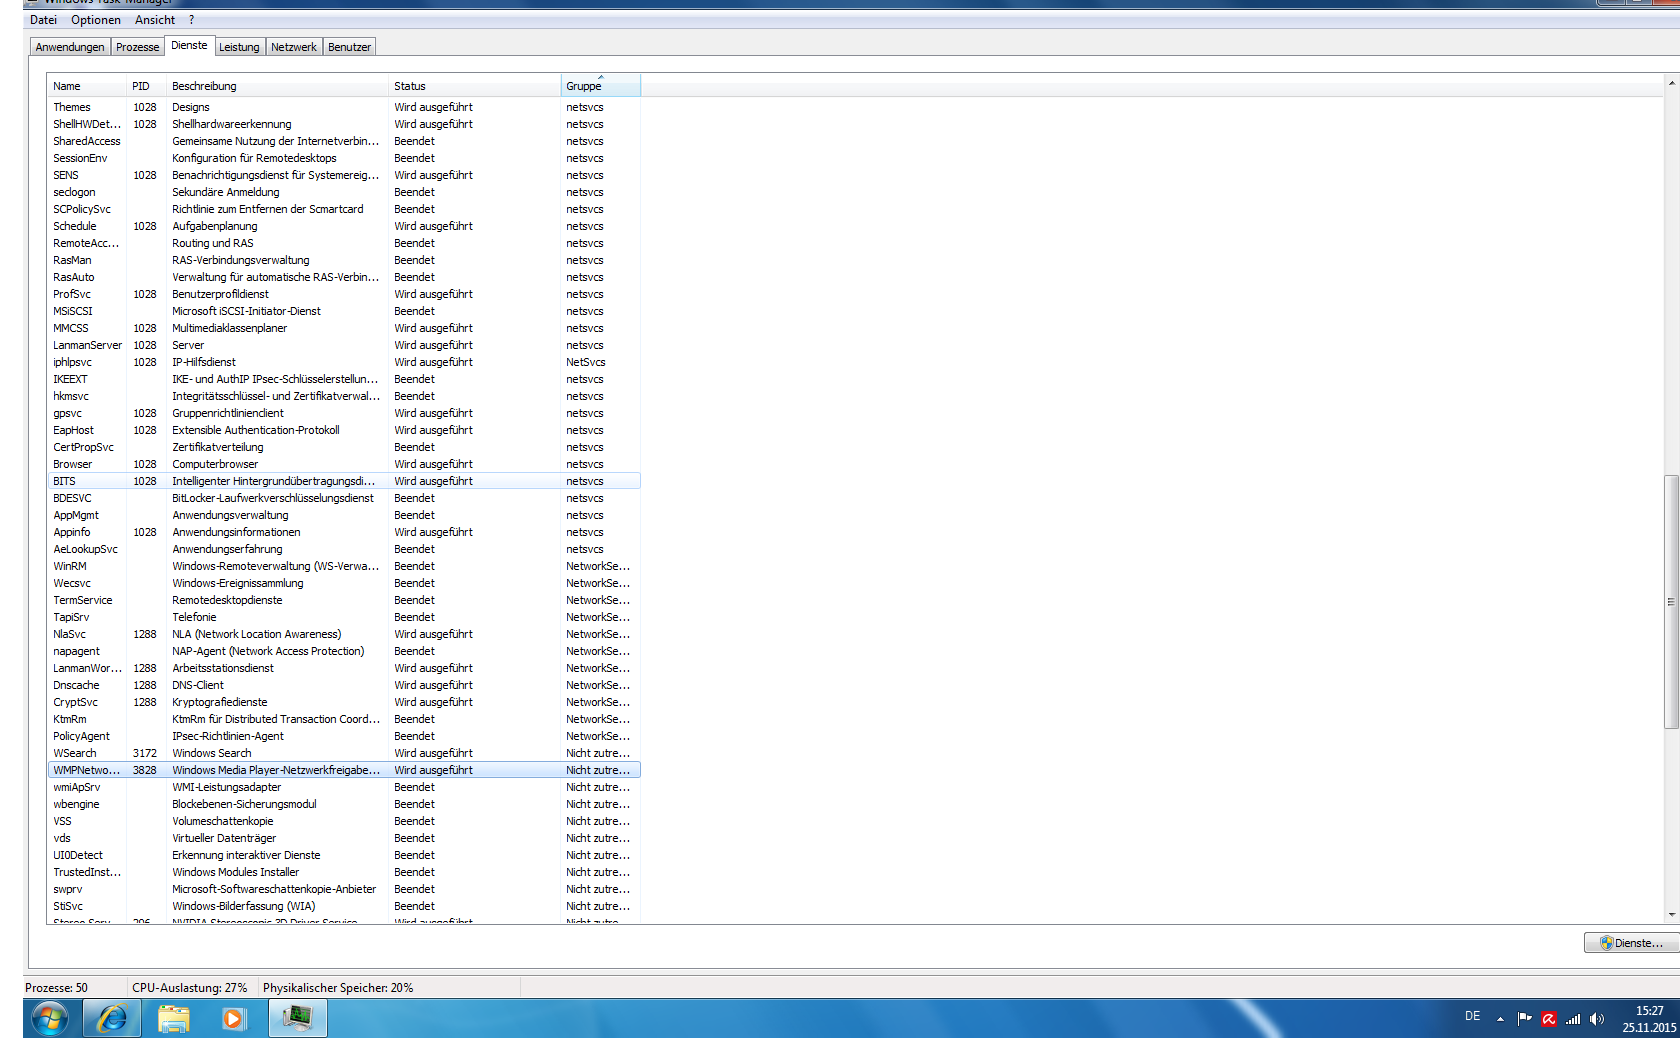Select the Appinfo service row

344,532
